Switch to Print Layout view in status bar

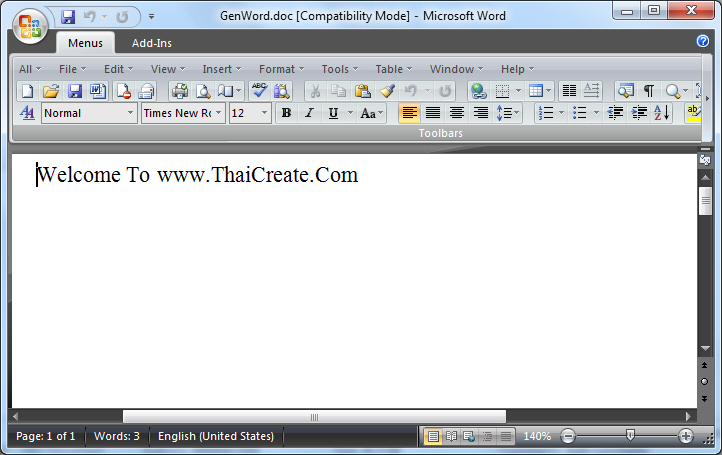pyautogui.click(x=433, y=436)
